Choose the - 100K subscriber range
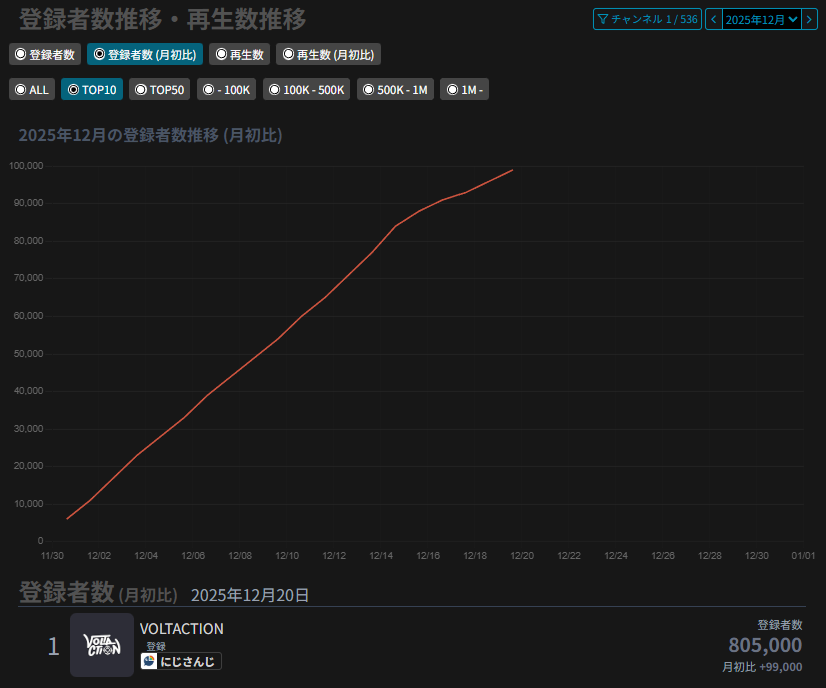The image size is (826, 688). click(x=227, y=90)
